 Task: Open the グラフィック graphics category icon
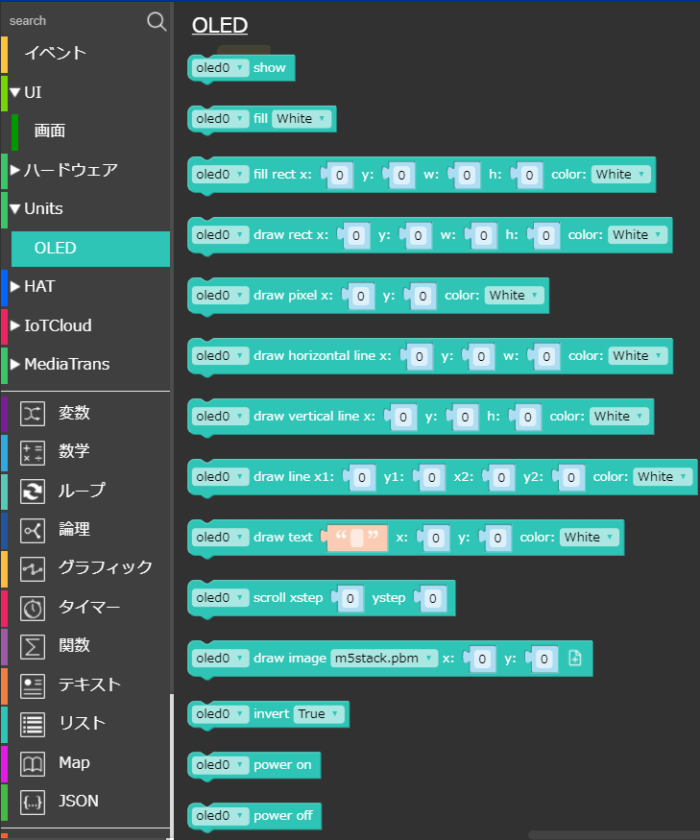pyautogui.click(x=33, y=569)
